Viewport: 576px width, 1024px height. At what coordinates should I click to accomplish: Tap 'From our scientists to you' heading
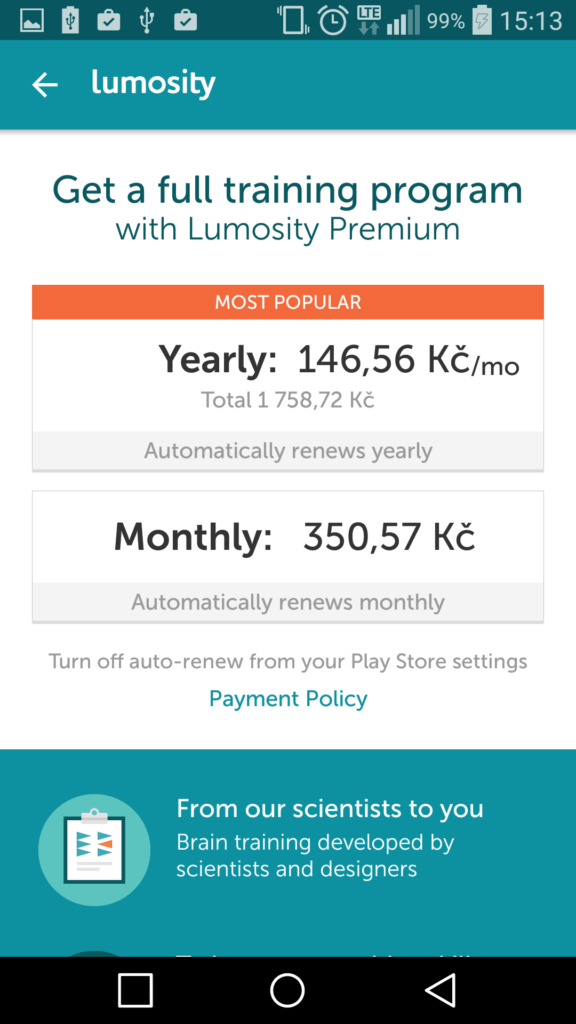pos(330,808)
